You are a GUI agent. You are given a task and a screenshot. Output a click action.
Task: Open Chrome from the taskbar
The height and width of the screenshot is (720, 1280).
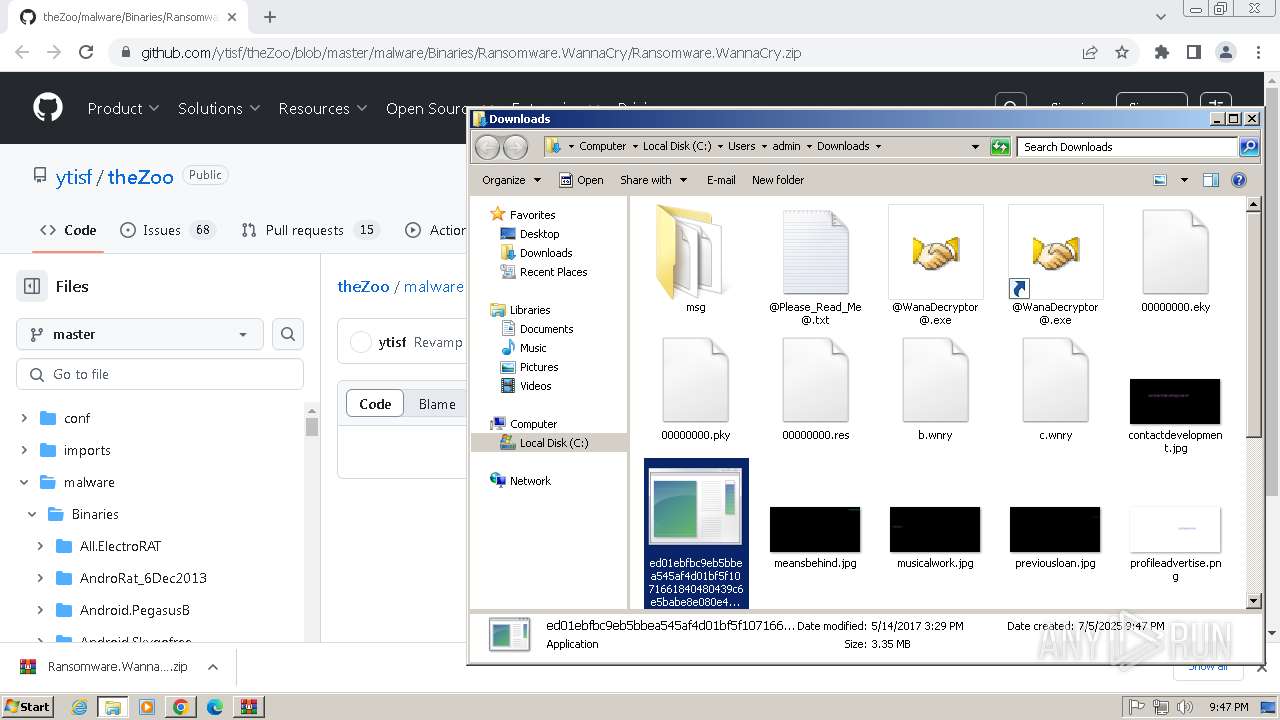pos(180,707)
